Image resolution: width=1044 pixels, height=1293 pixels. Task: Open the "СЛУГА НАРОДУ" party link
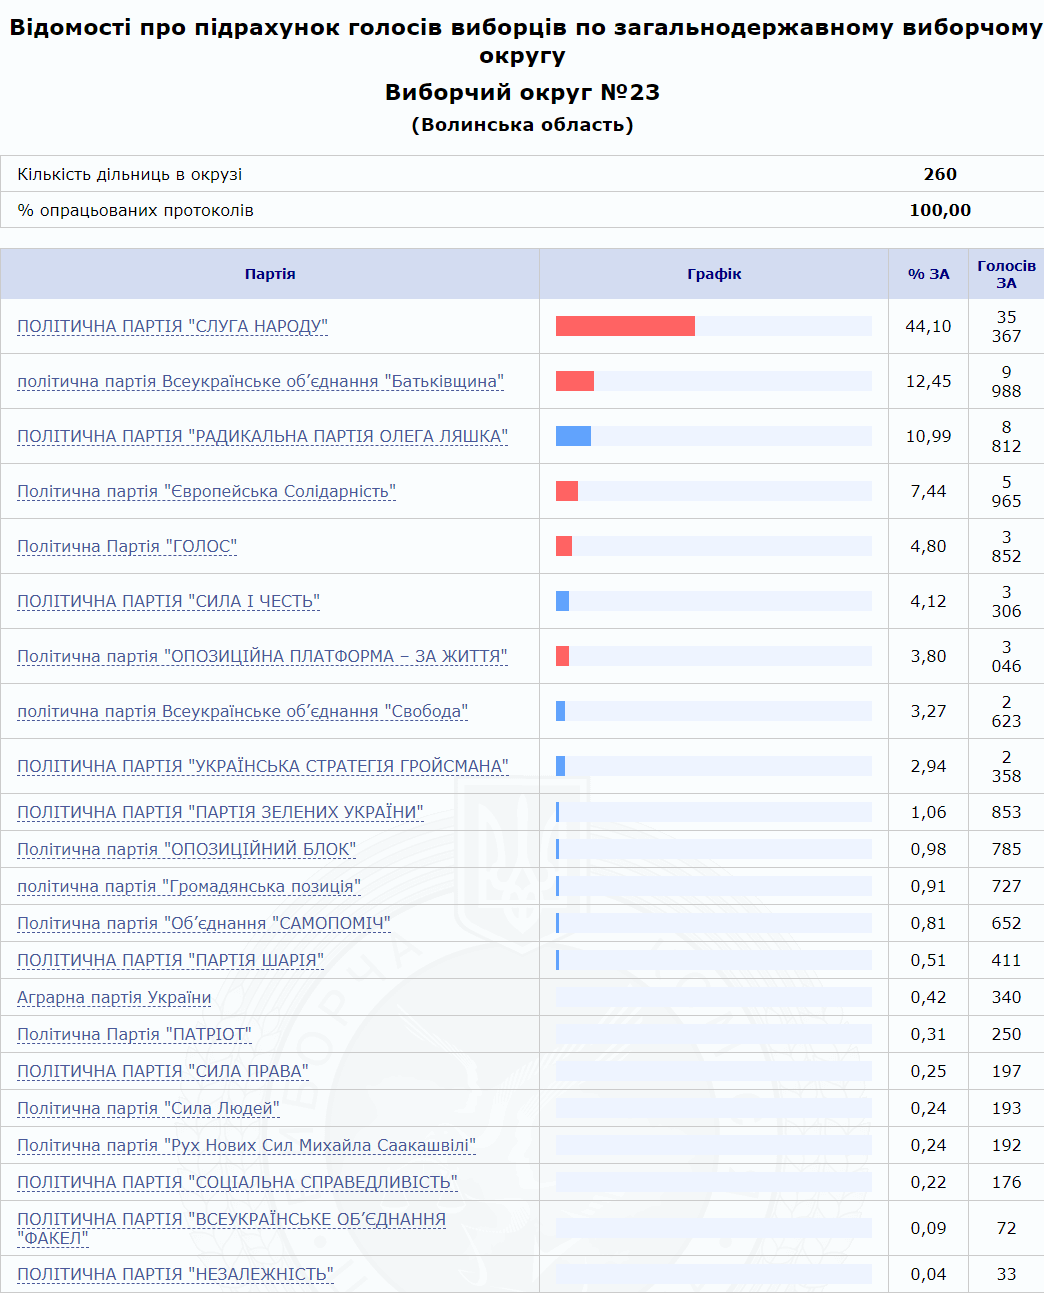point(172,326)
